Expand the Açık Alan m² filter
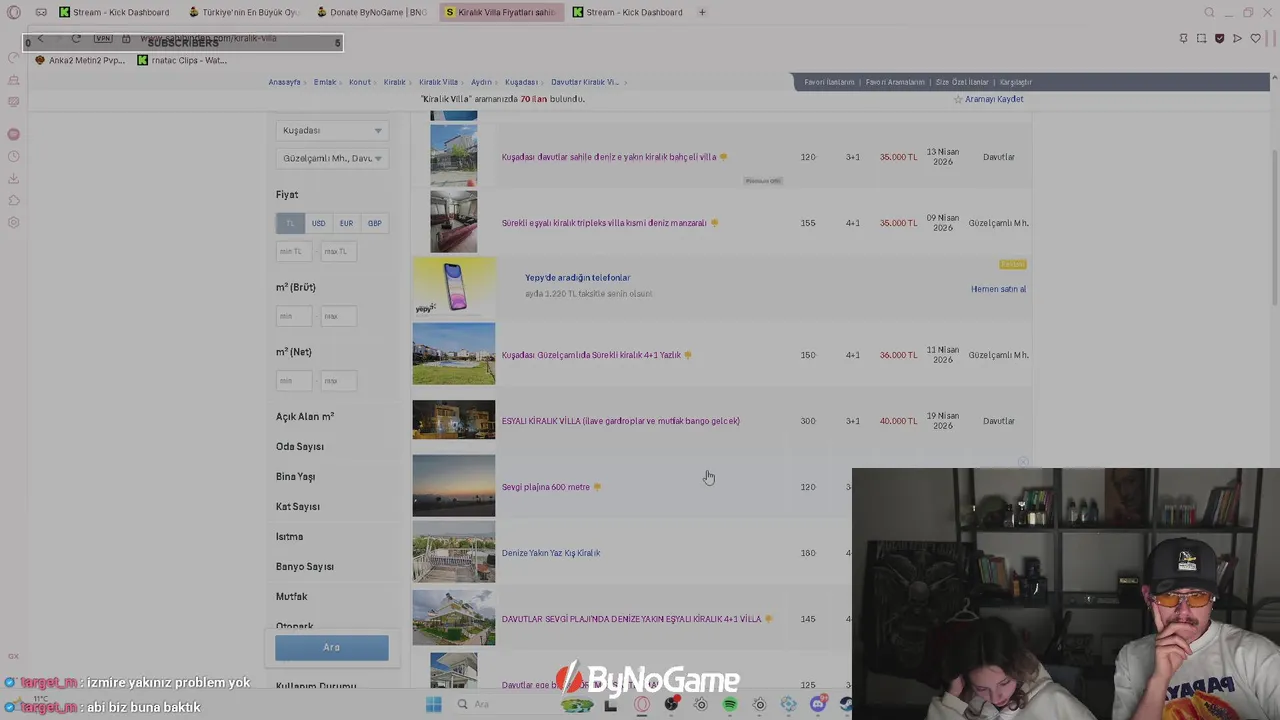 [x=305, y=417]
